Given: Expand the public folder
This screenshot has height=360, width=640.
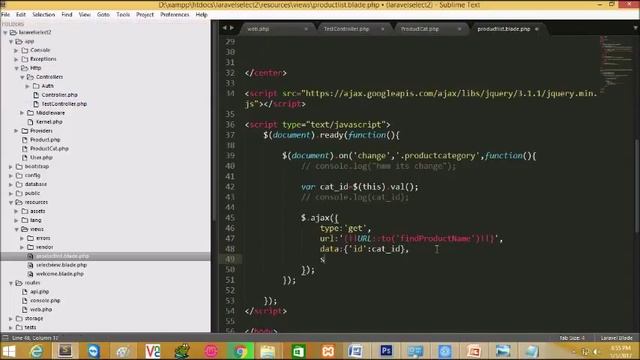Looking at the screenshot, I should [x=11, y=193].
